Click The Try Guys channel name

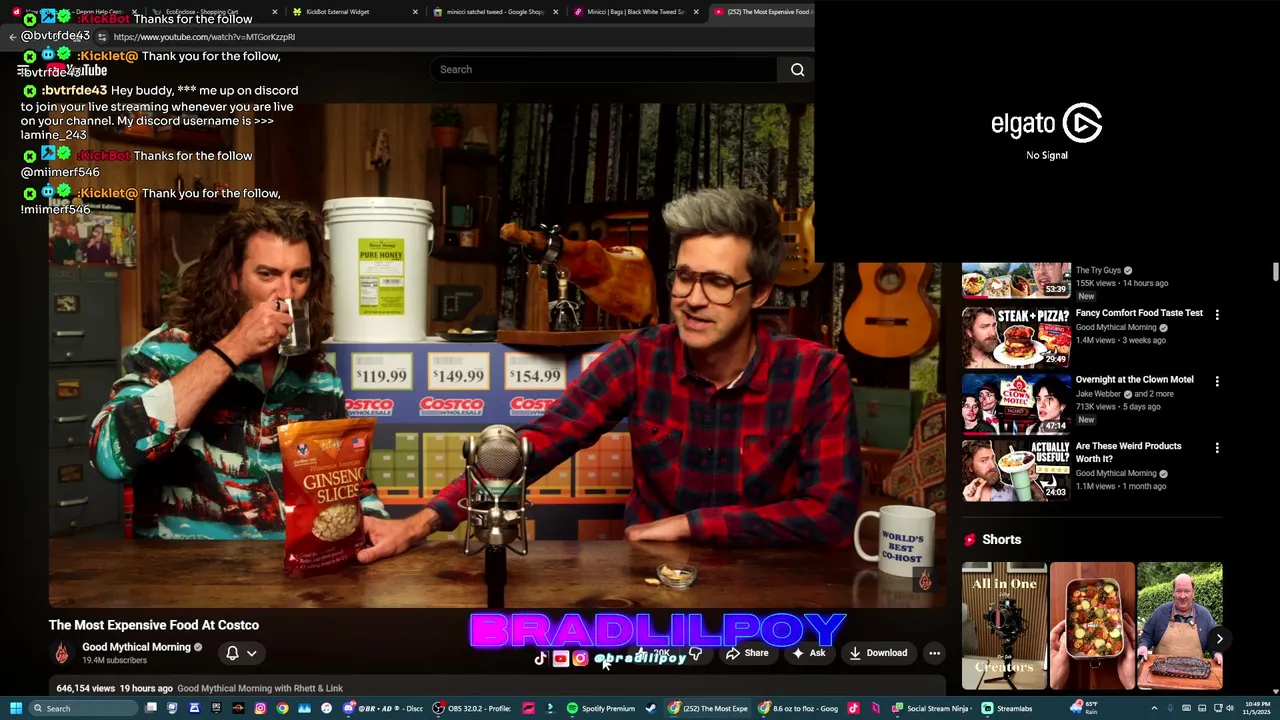click(1098, 271)
